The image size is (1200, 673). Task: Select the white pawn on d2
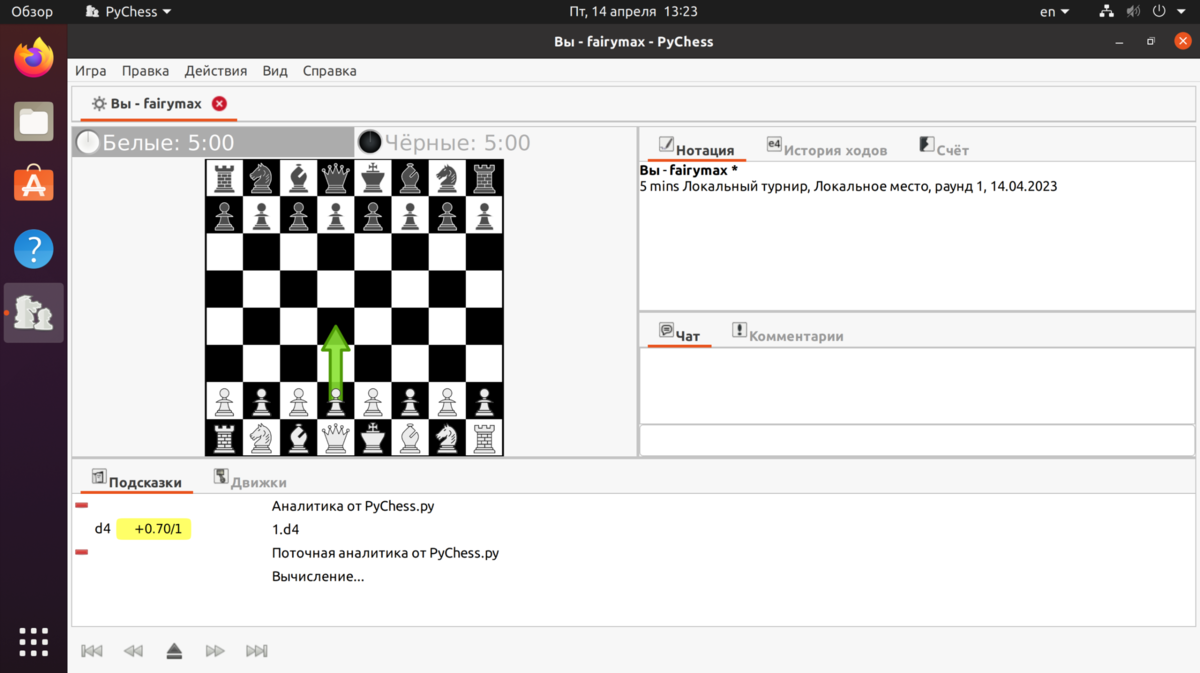click(x=336, y=401)
